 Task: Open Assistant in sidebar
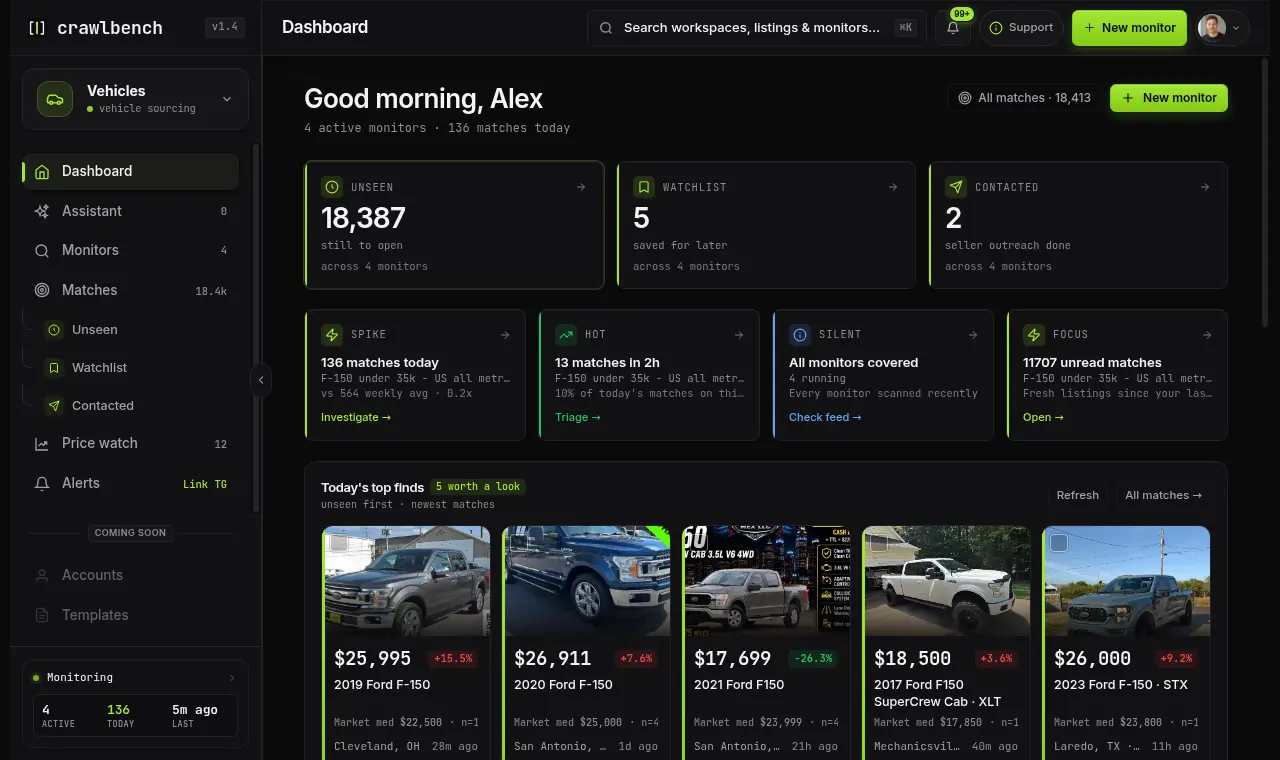(131, 211)
